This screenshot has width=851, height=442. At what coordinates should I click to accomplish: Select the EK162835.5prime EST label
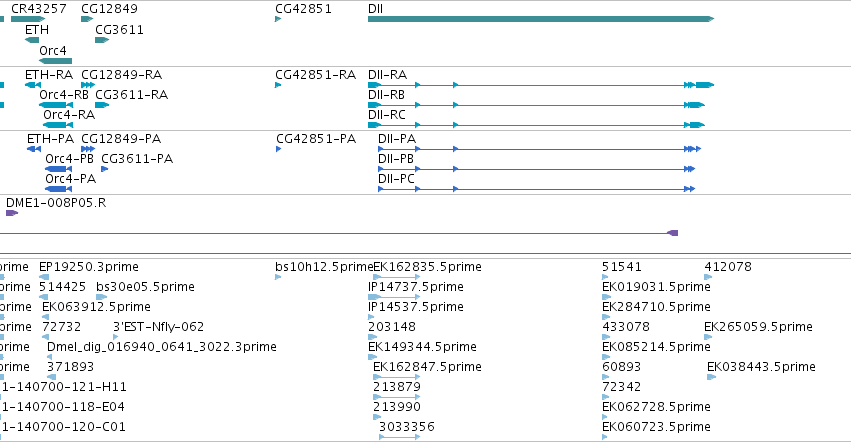pyautogui.click(x=428, y=267)
